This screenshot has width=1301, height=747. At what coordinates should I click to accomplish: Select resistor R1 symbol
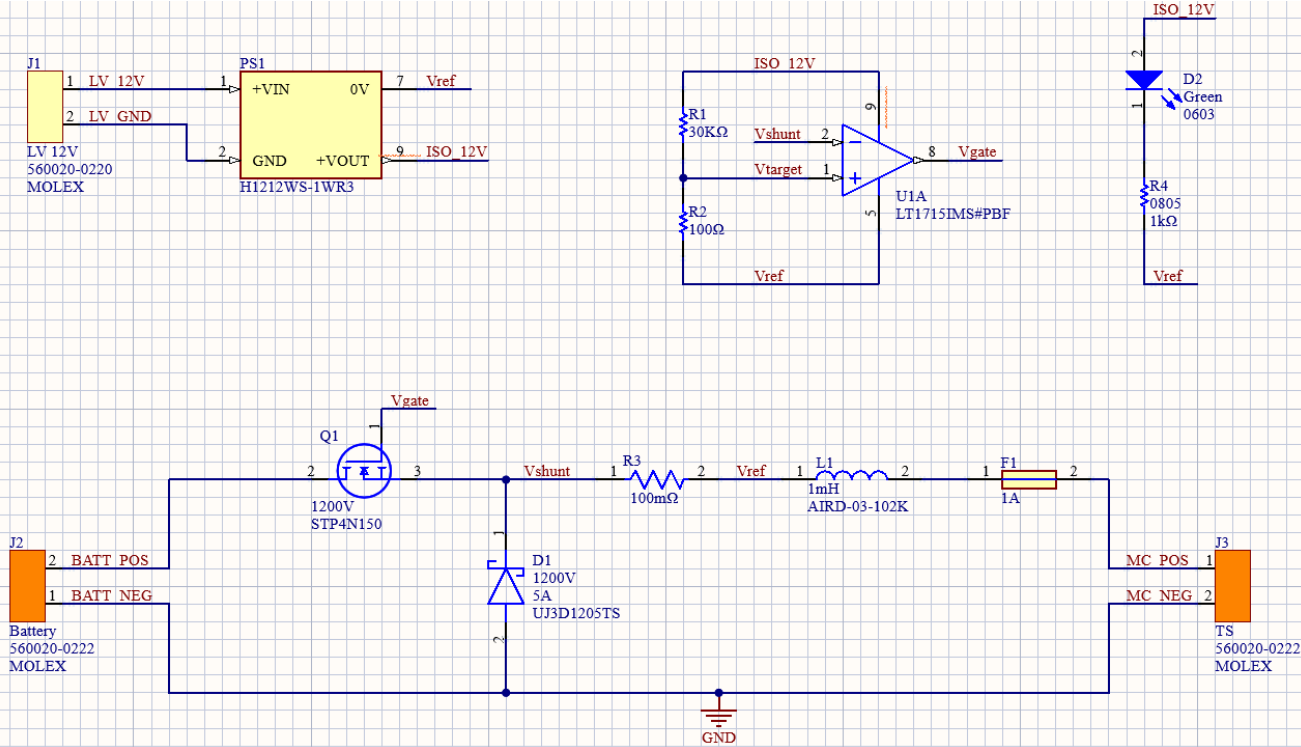coord(683,124)
